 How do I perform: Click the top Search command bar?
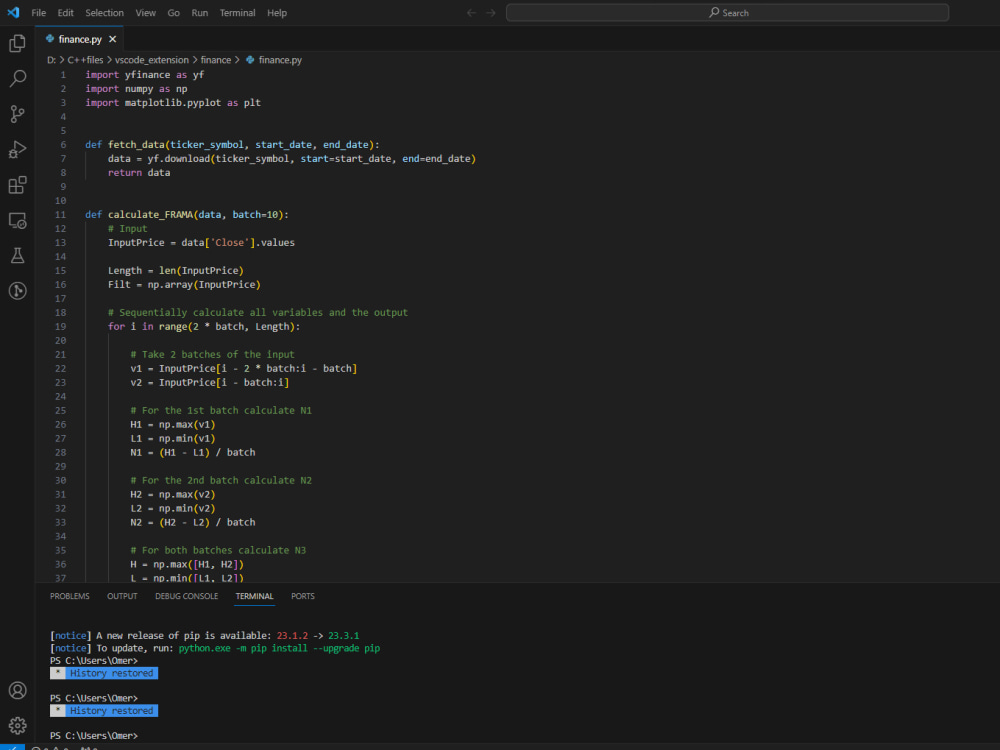728,12
